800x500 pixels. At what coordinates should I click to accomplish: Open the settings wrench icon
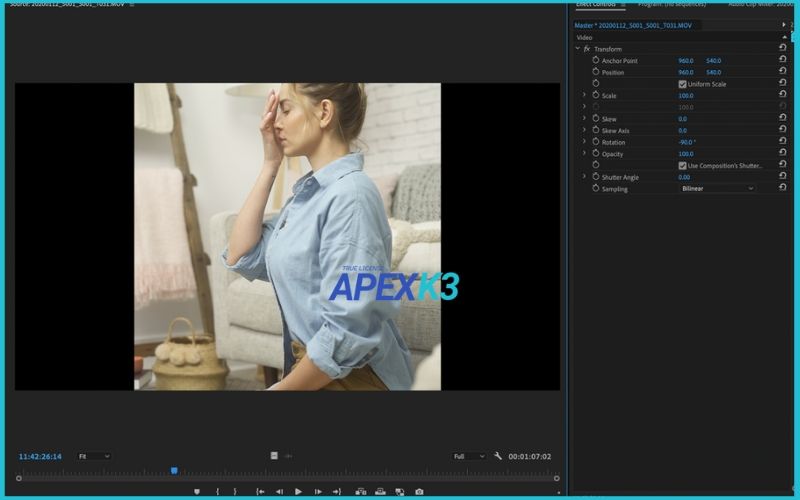pyautogui.click(x=498, y=456)
